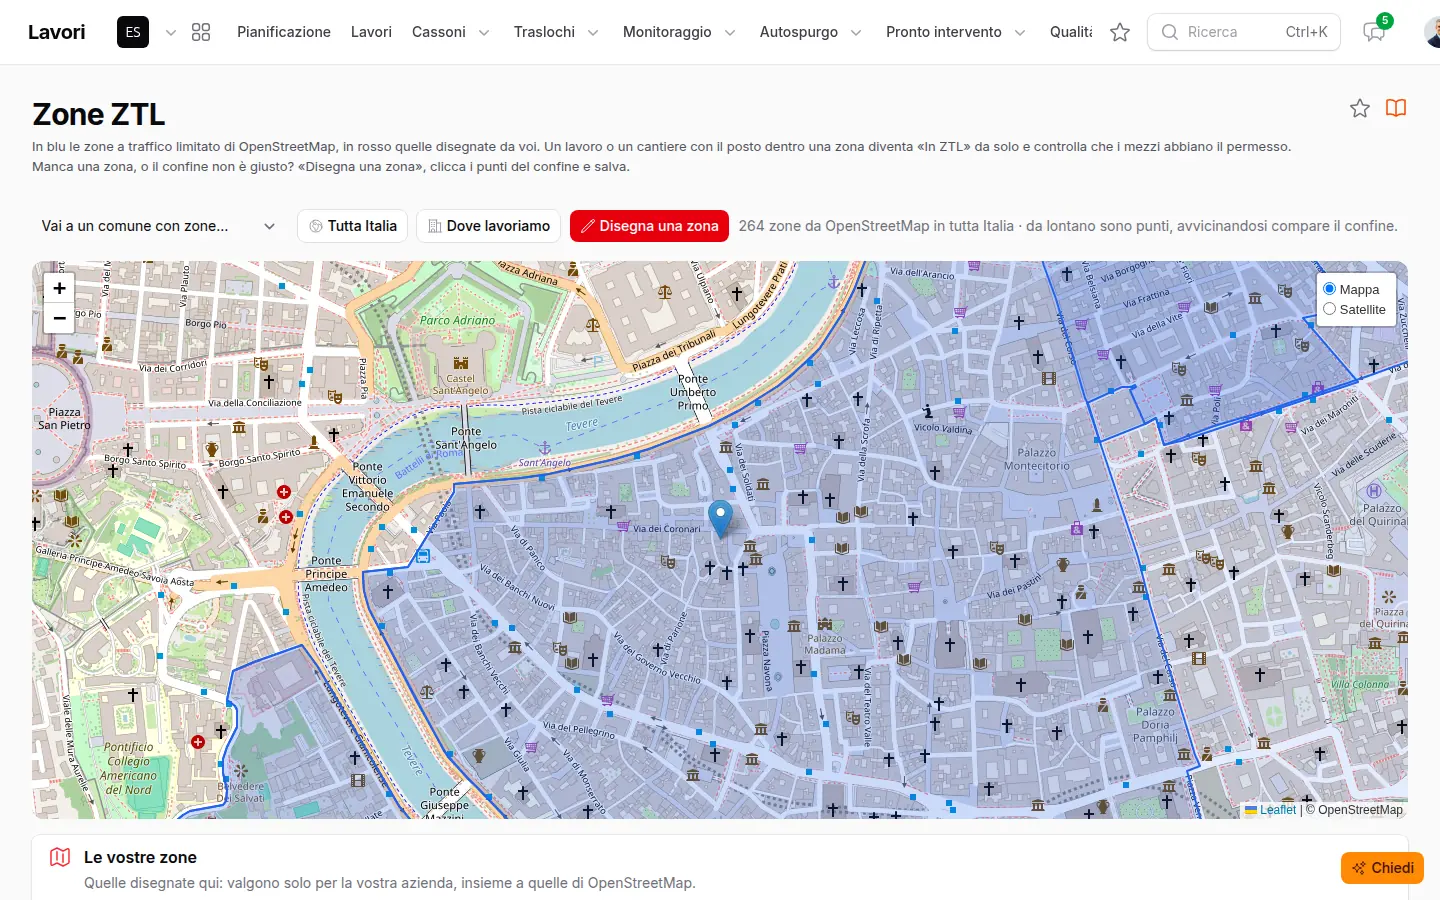Click the star icon in the top navigation bar

(x=1120, y=32)
